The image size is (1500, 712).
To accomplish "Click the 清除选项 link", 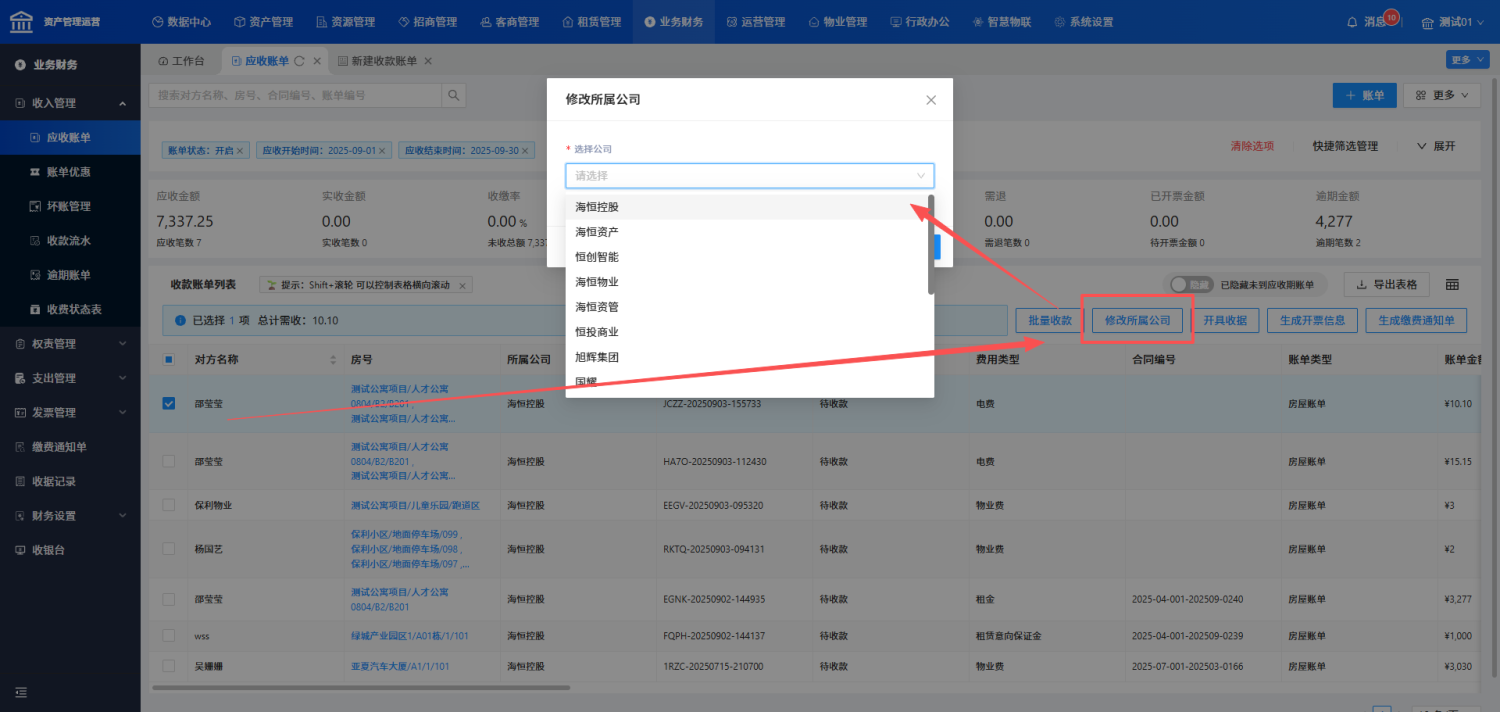I will tap(1252, 147).
